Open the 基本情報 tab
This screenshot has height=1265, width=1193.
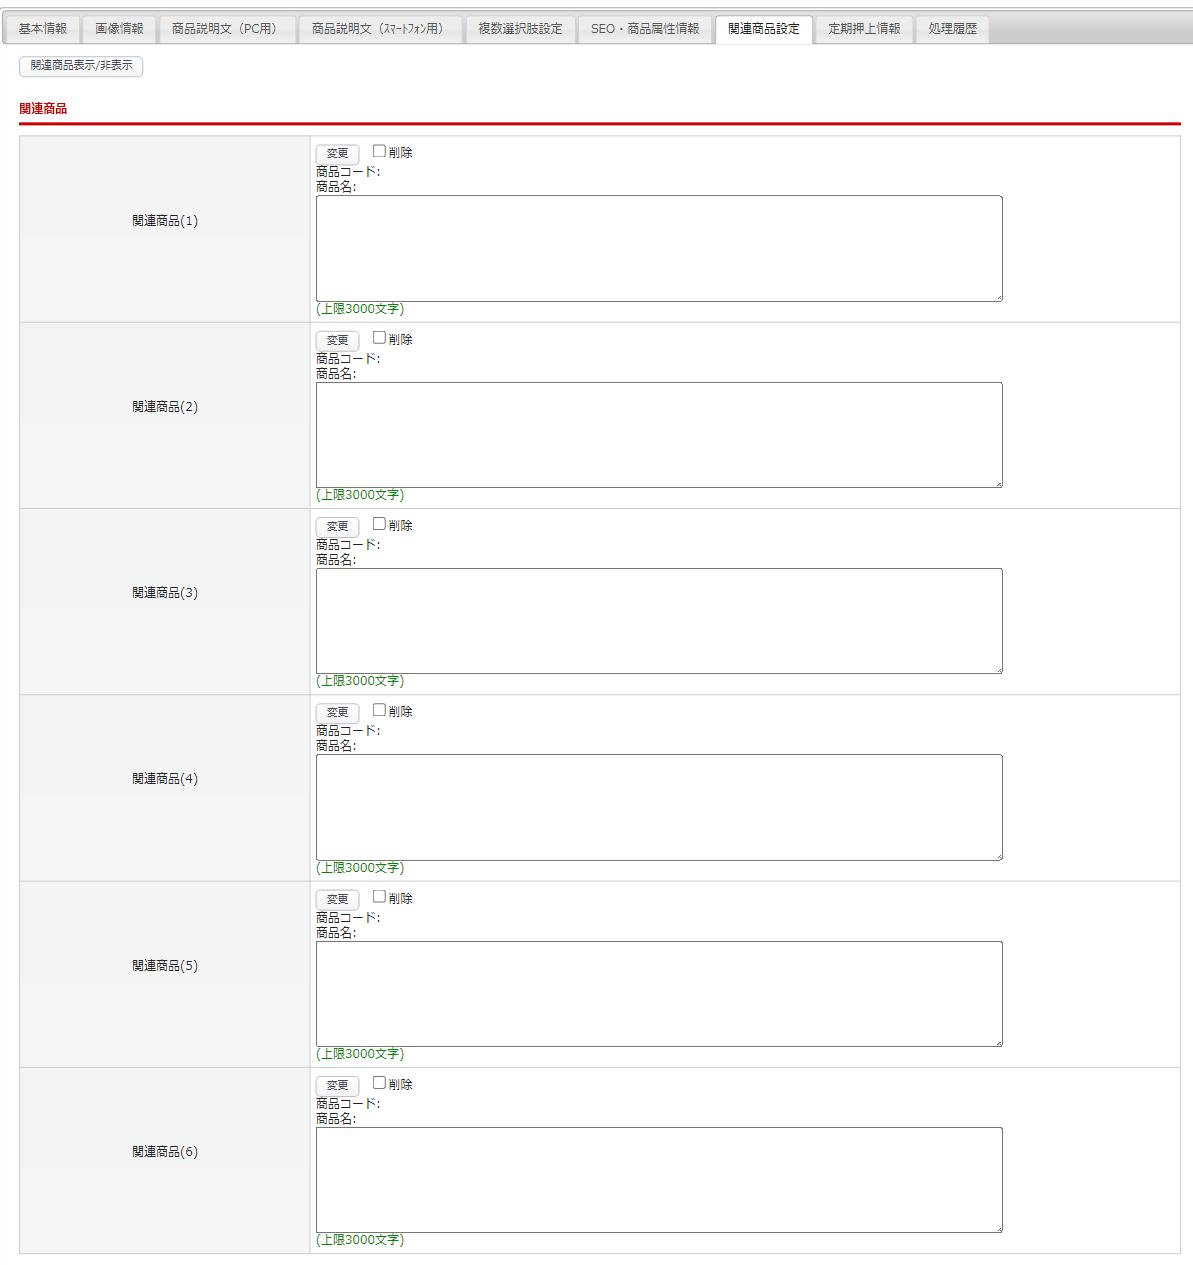coord(43,29)
